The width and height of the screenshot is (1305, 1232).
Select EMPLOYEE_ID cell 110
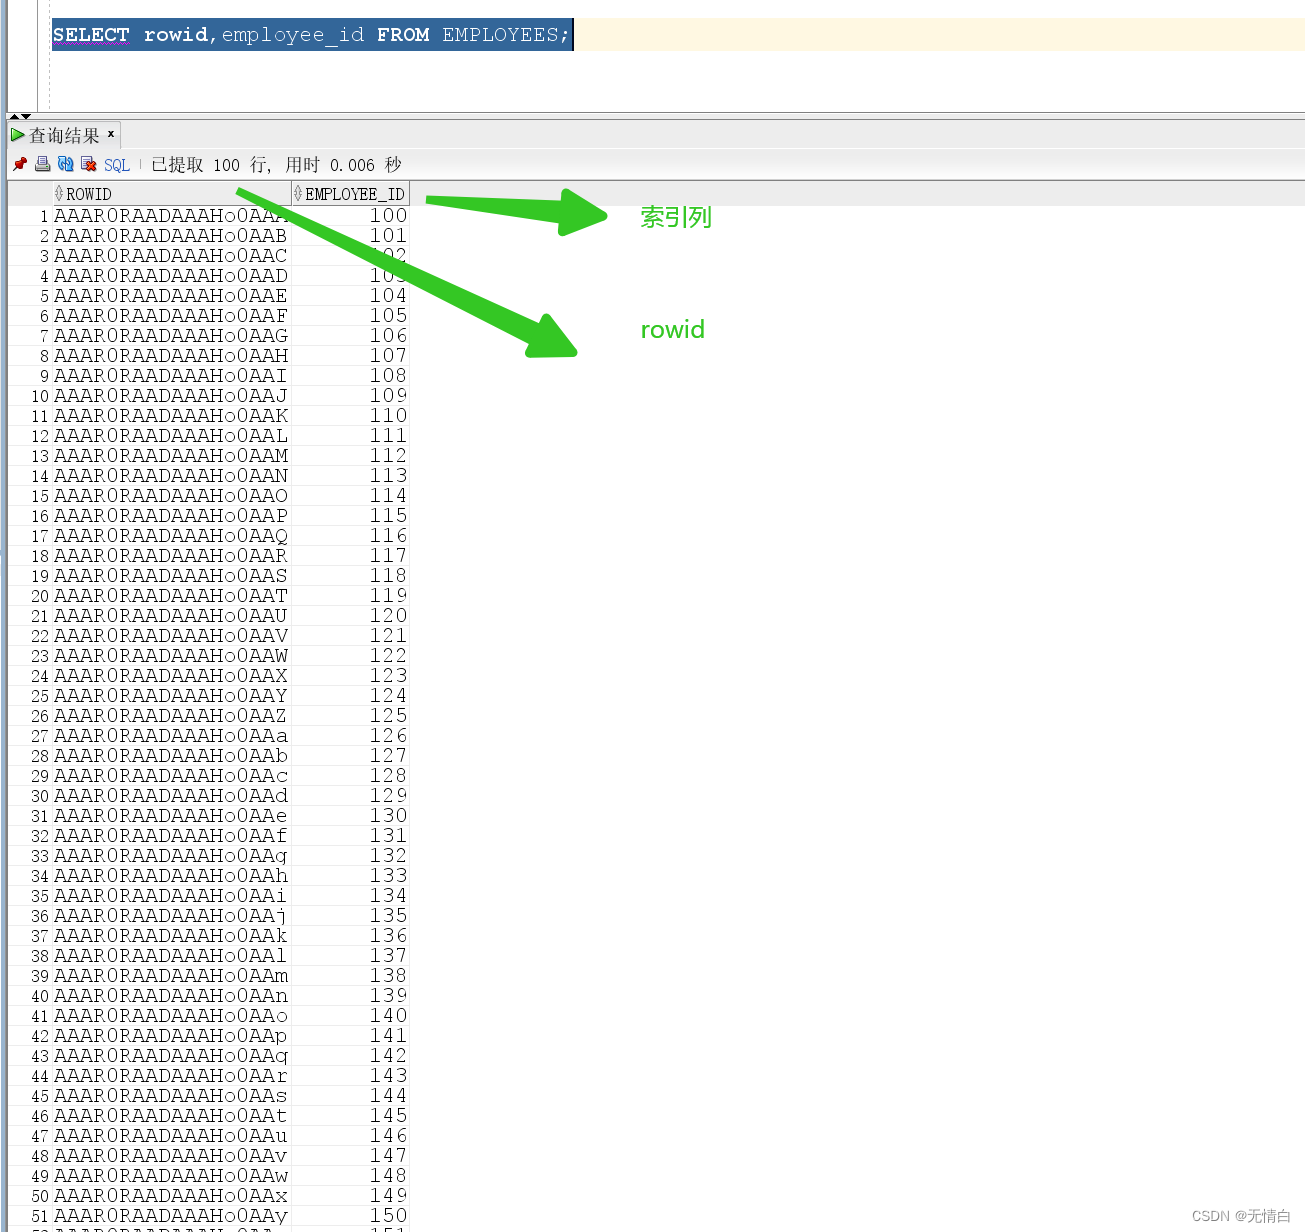(x=350, y=416)
